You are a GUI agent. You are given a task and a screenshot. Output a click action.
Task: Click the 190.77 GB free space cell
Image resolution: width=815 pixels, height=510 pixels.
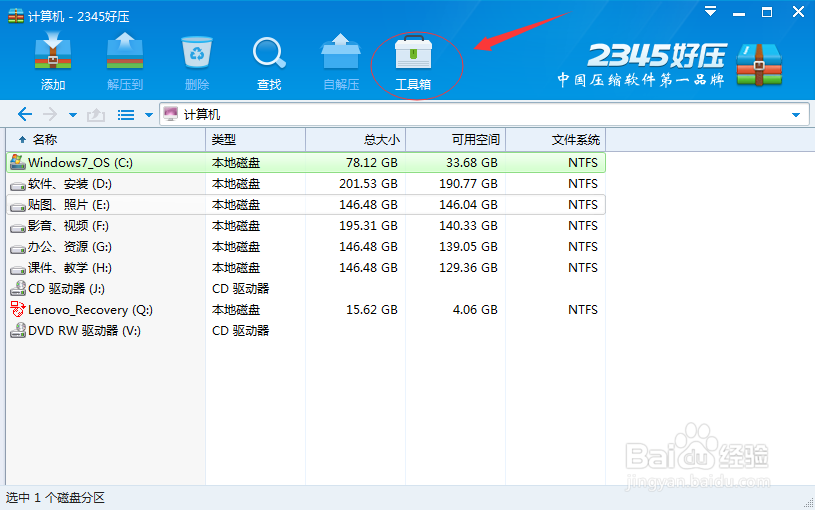(x=468, y=184)
